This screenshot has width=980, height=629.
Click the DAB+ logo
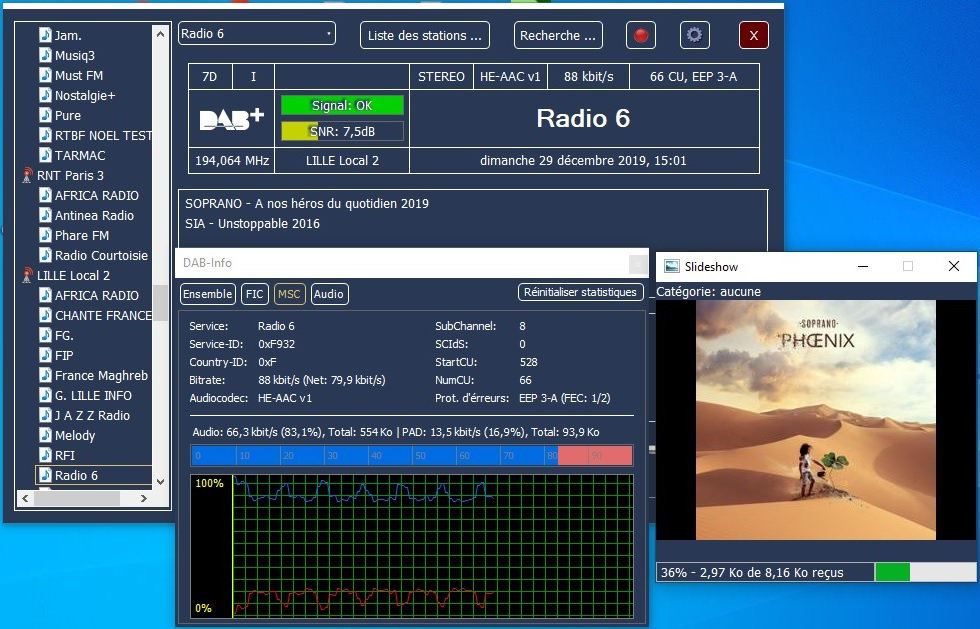click(x=231, y=119)
